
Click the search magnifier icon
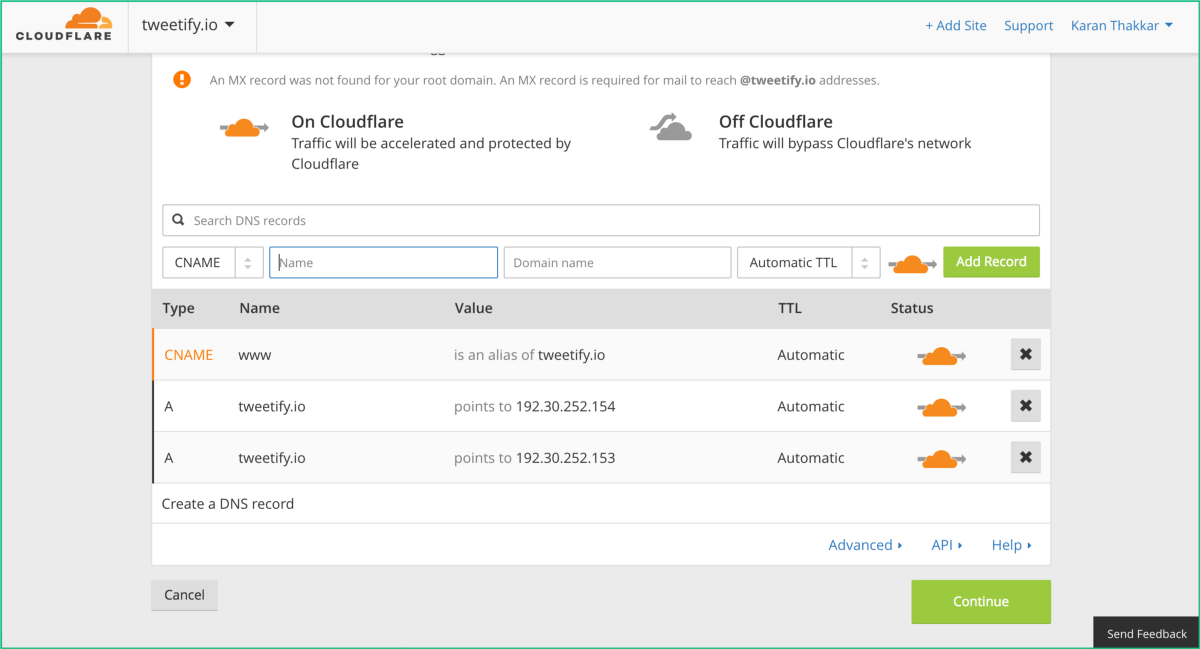click(178, 220)
